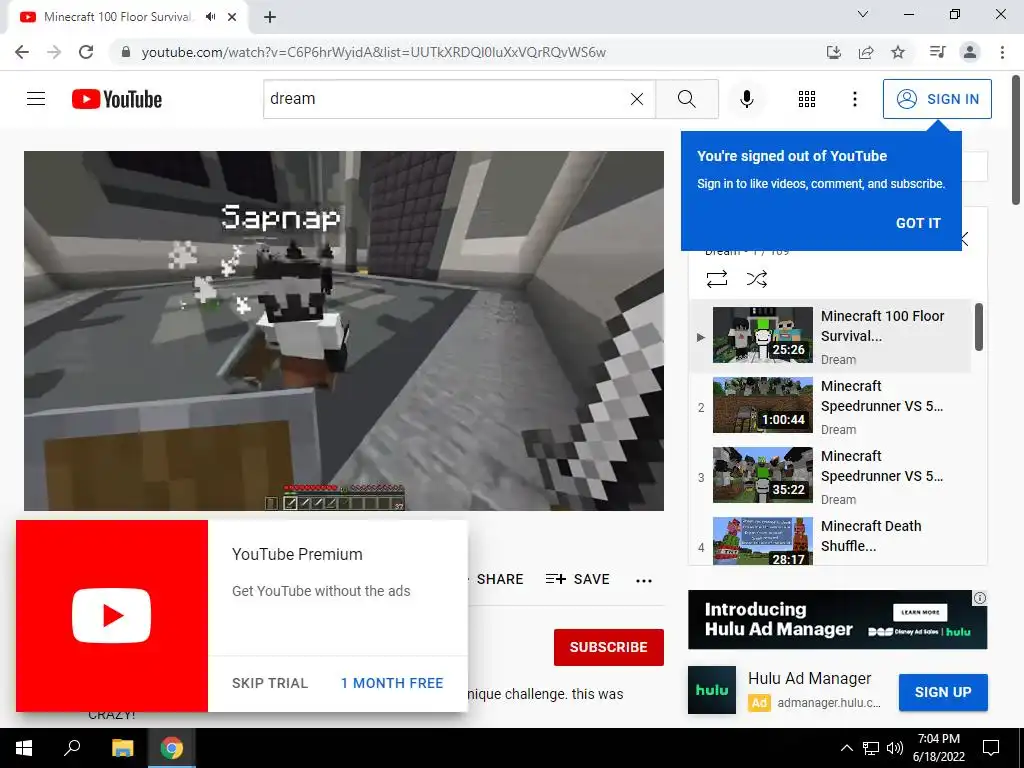Click the Dream channel under Minecraft Death Shuffle row above

[x=838, y=500]
